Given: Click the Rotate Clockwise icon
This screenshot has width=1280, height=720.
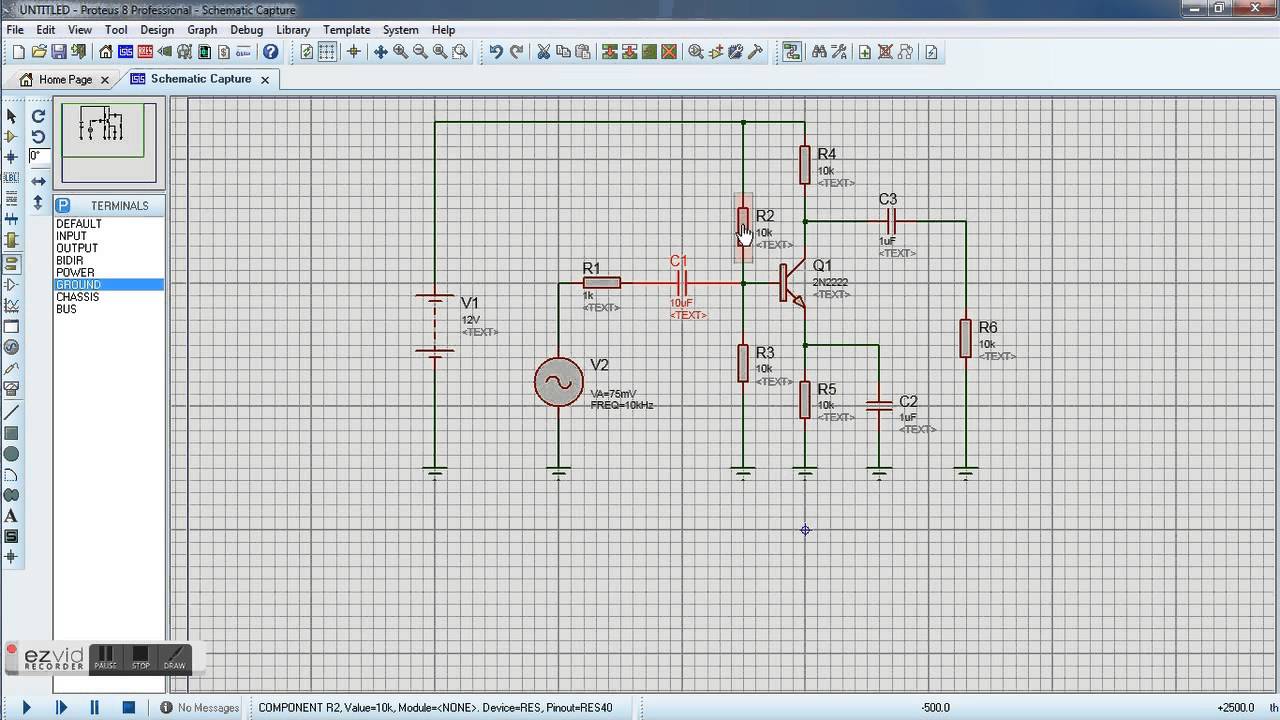Looking at the screenshot, I should (38, 116).
